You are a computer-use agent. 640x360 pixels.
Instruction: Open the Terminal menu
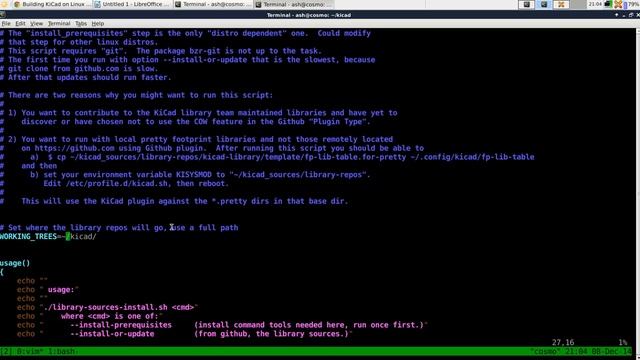coord(59,24)
